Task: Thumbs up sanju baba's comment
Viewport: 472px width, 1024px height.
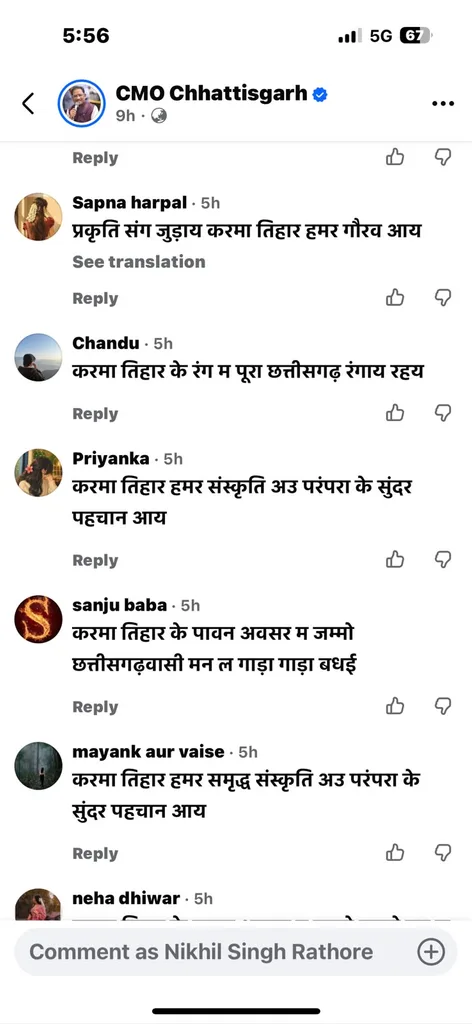Action: (395, 706)
